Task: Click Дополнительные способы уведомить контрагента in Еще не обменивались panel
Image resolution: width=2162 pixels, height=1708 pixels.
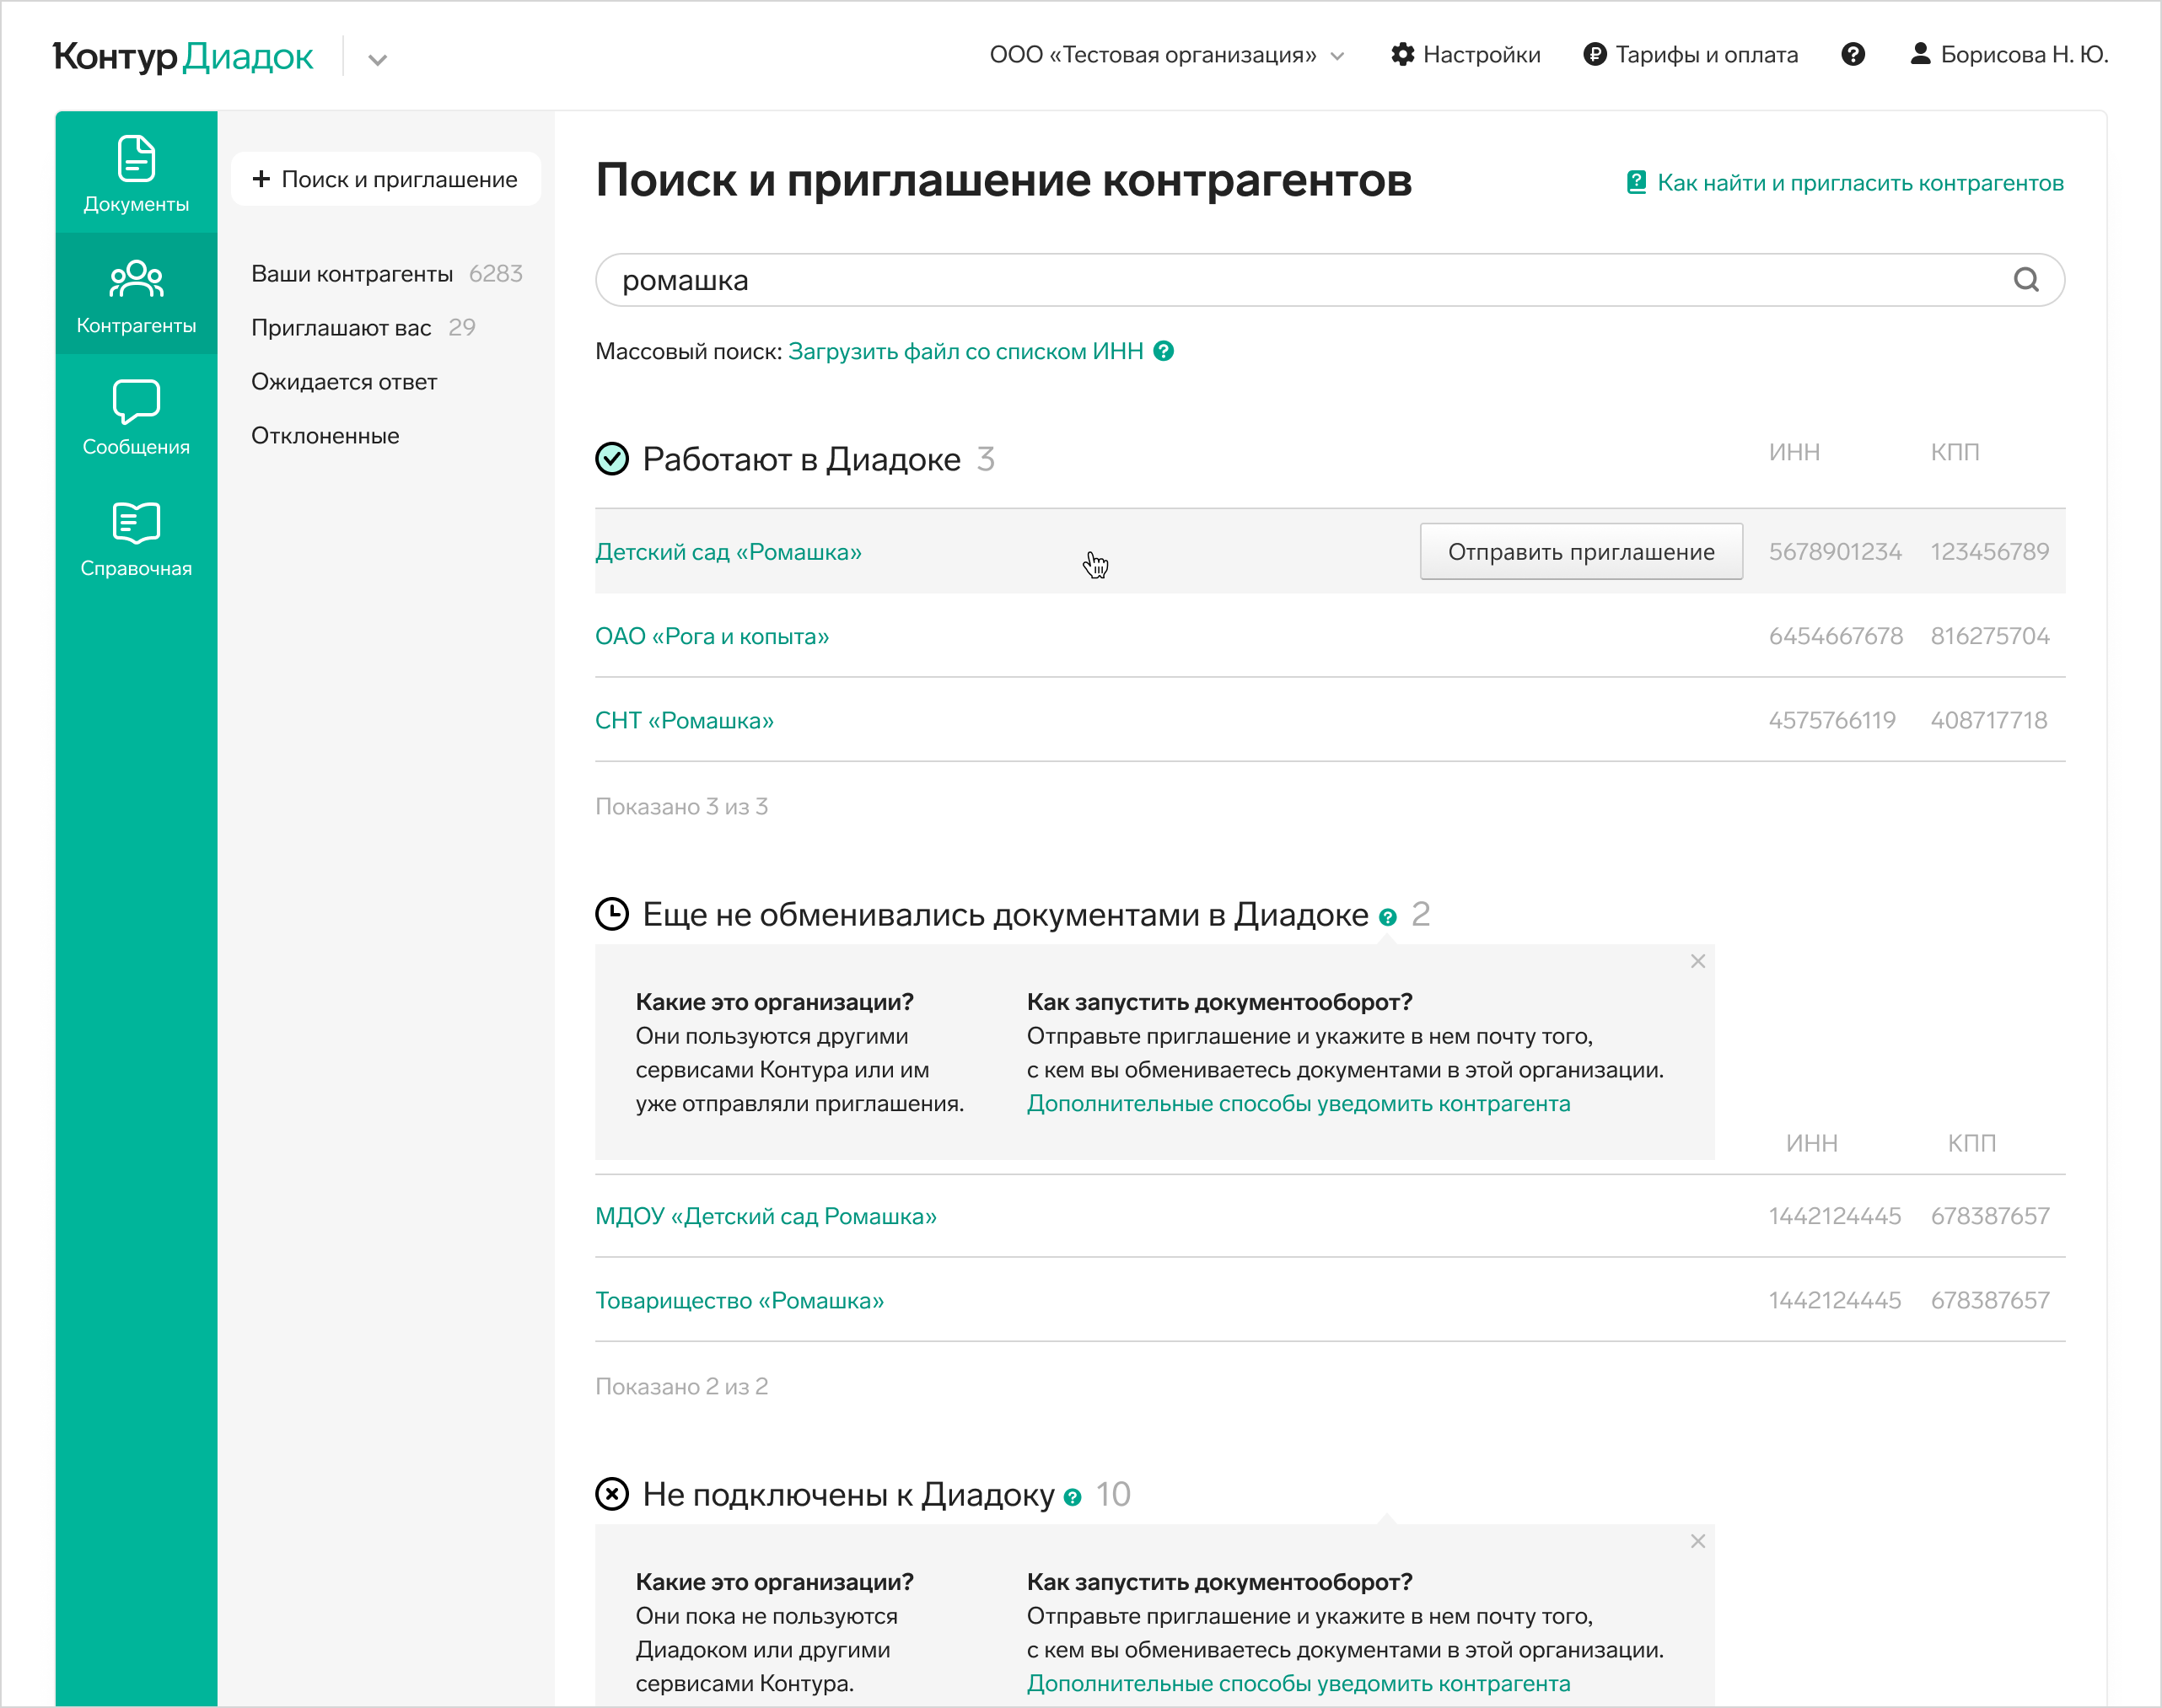Action: (x=1298, y=1103)
